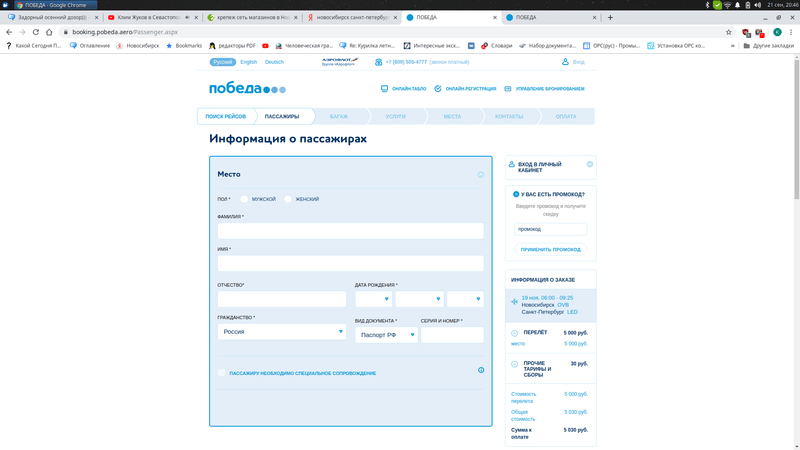
Task: Collapse the Место passenger panel
Action: 481,174
